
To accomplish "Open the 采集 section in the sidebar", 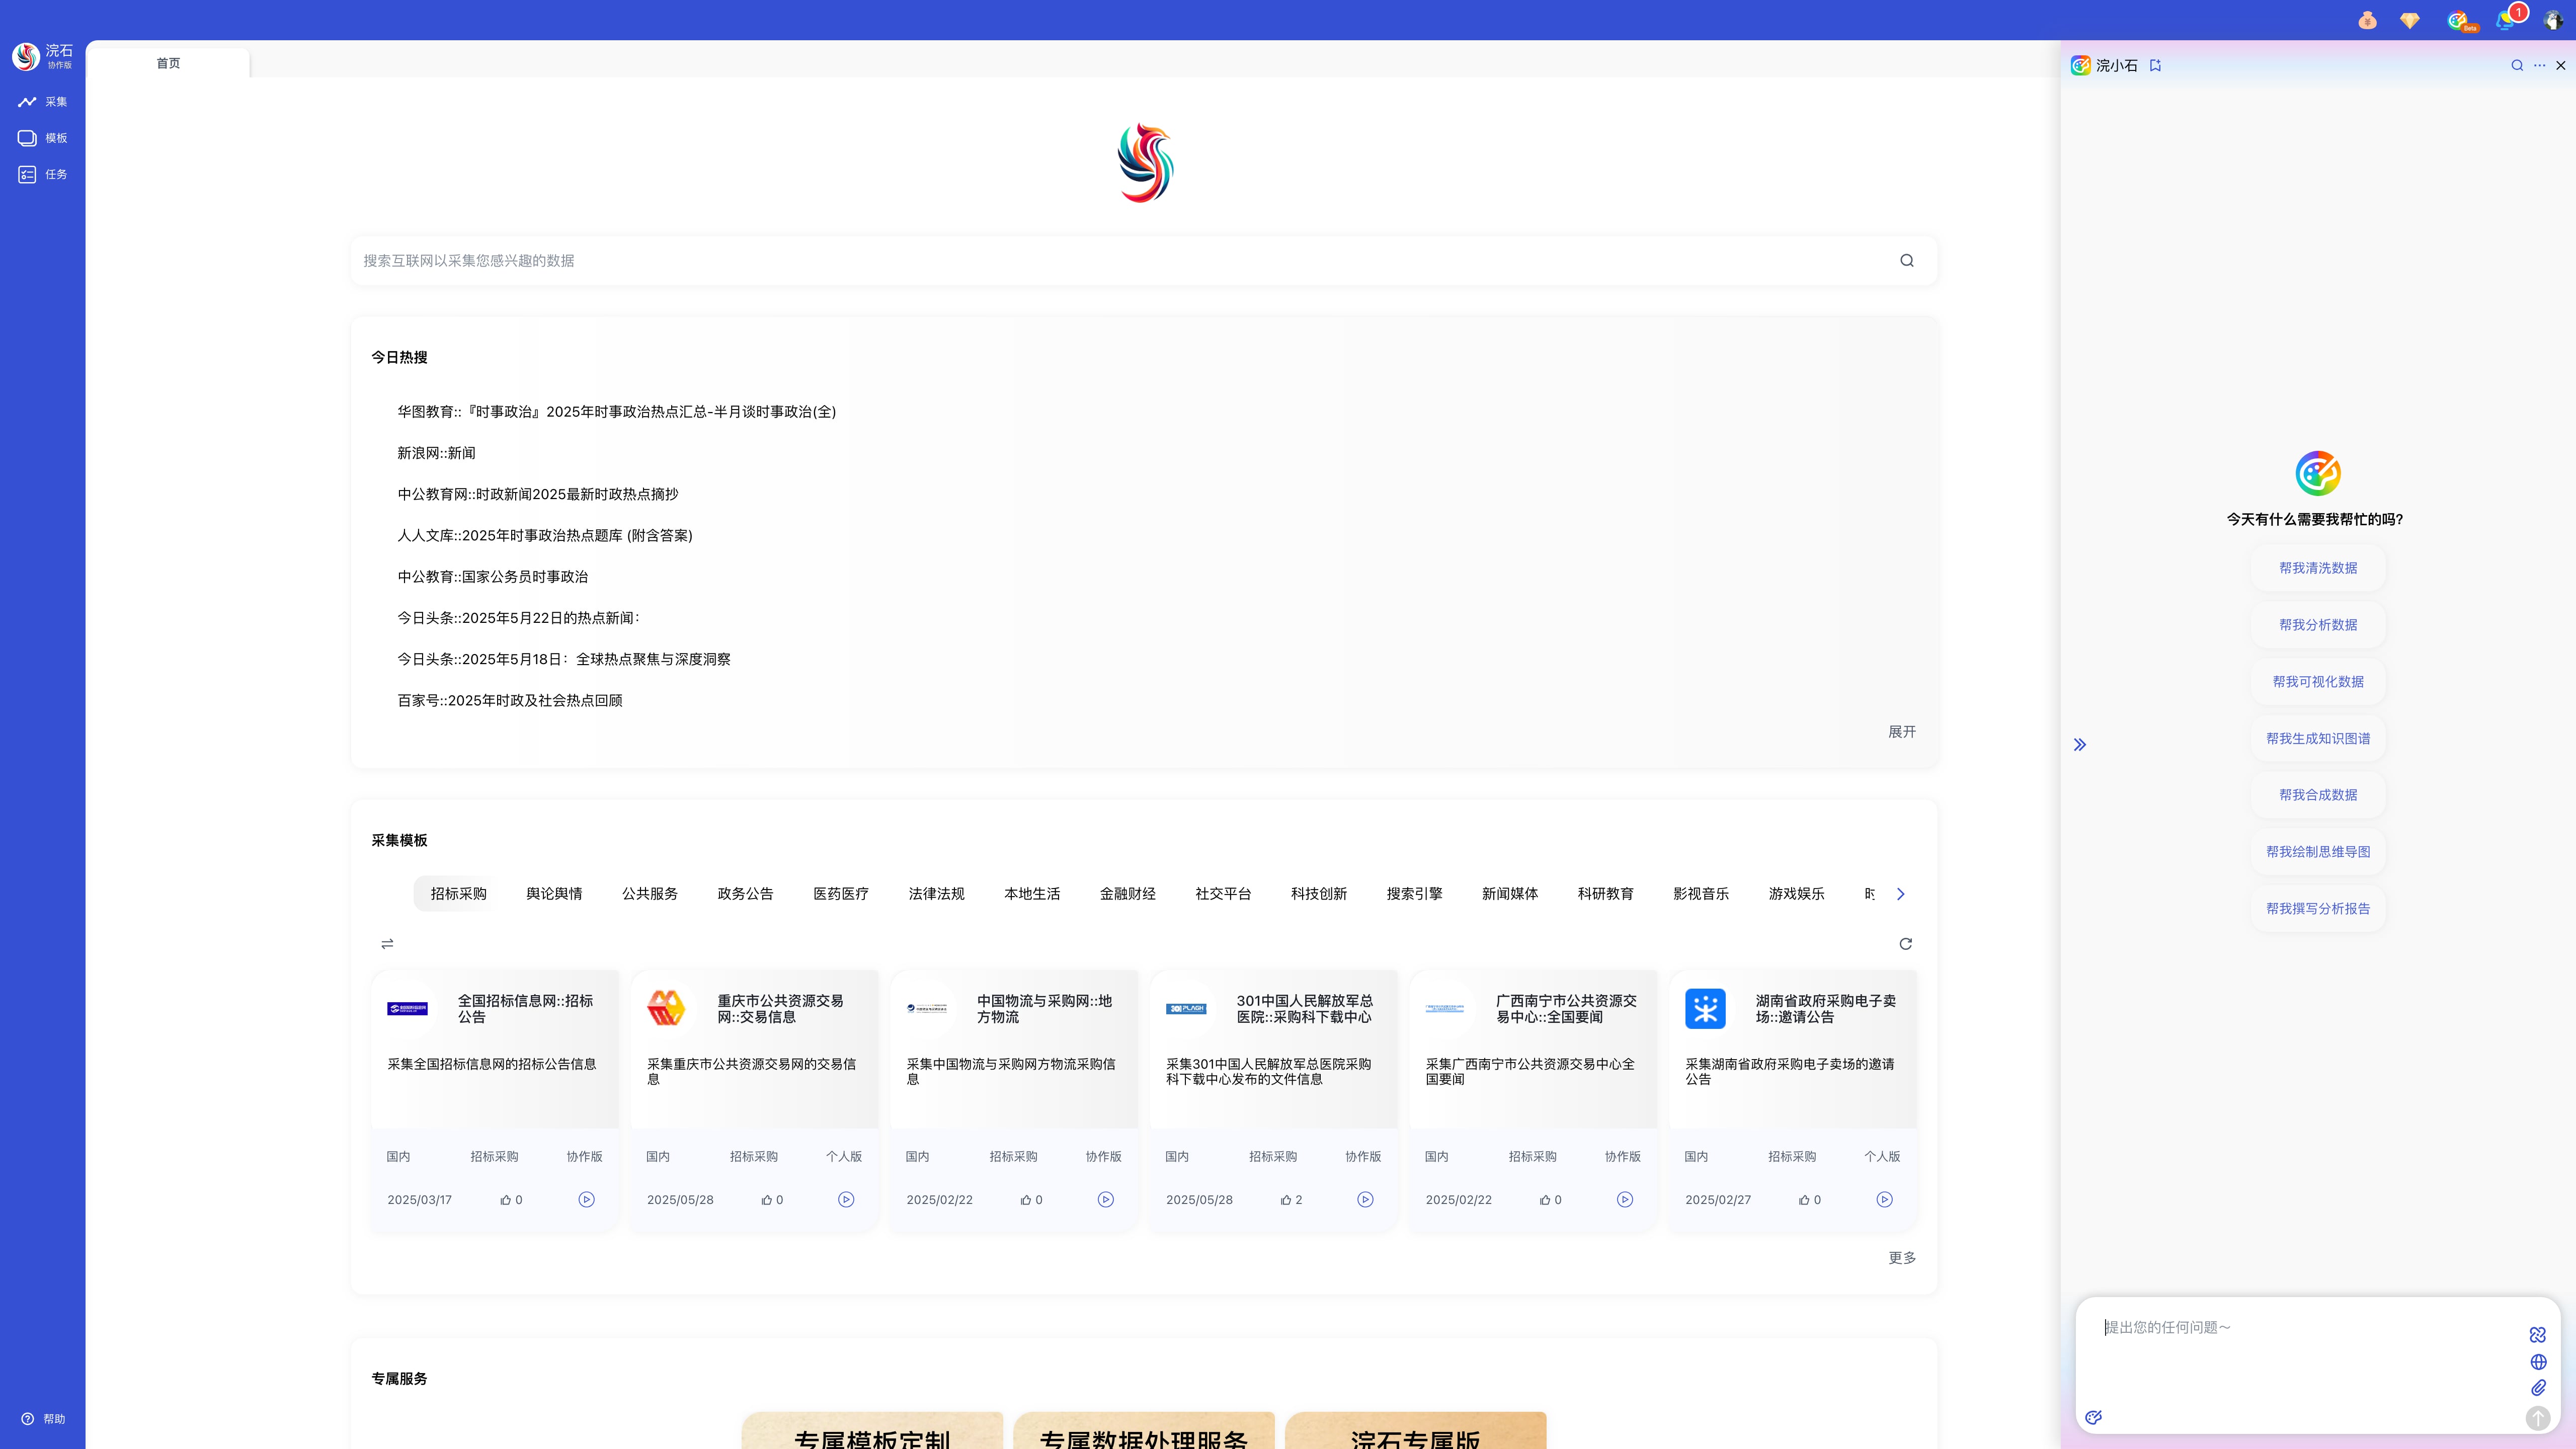I will point(42,102).
